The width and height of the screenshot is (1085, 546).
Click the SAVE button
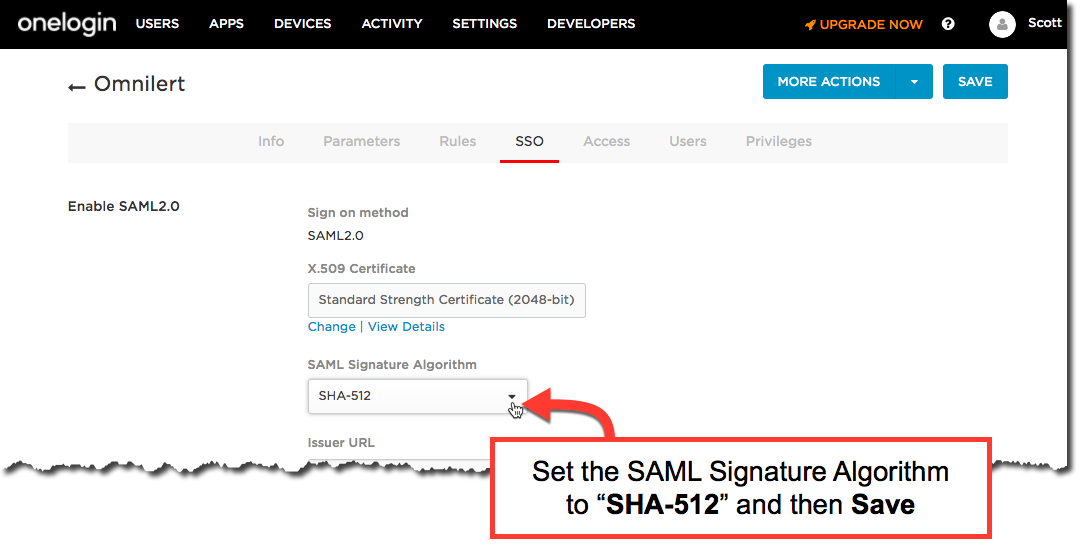[x=975, y=82]
